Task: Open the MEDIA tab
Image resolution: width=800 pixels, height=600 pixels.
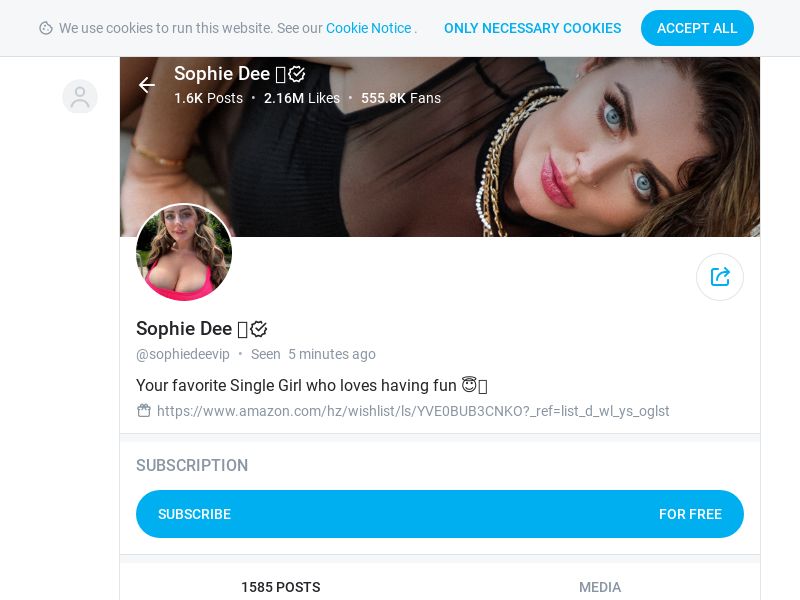Action: [600, 587]
